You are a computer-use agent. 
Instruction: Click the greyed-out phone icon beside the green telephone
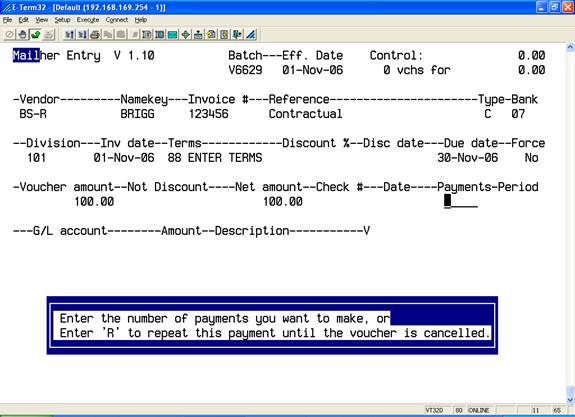point(48,35)
